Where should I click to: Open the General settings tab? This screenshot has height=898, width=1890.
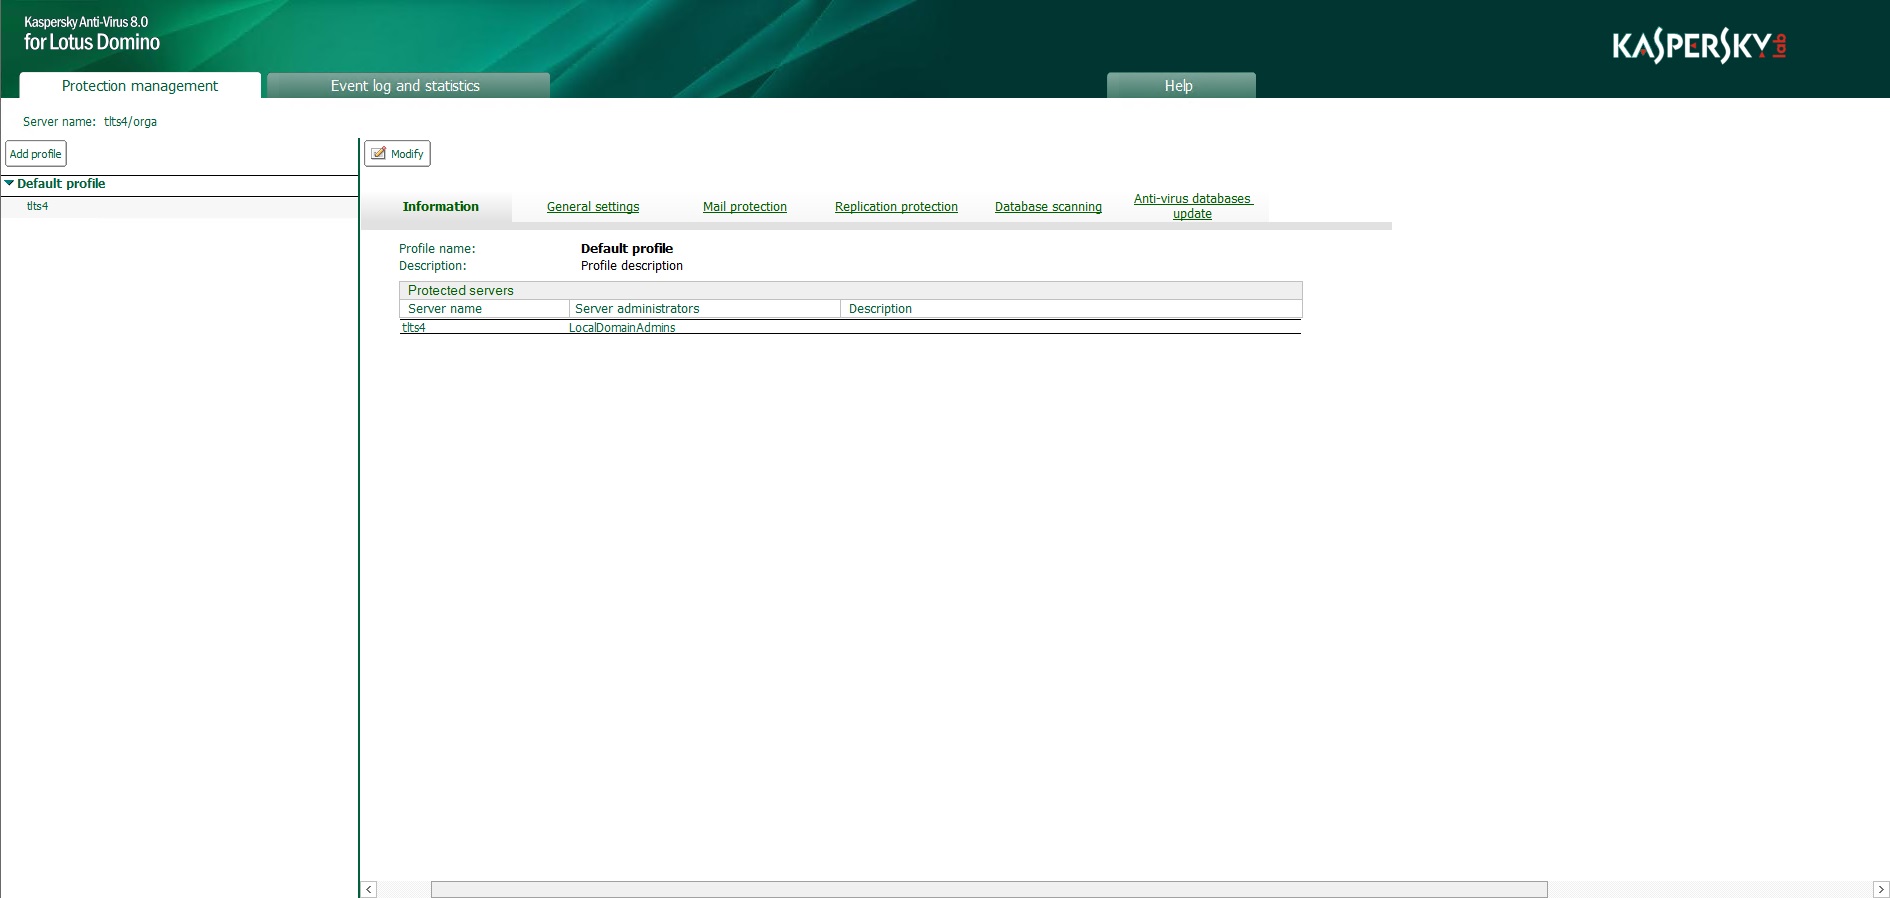coord(593,207)
